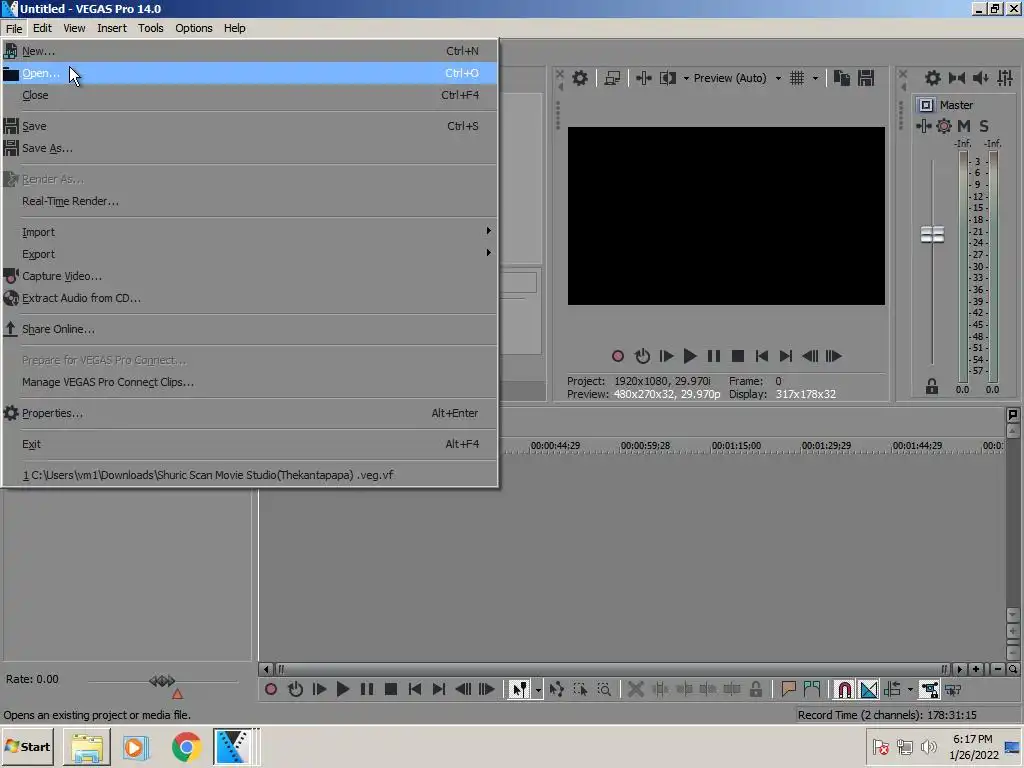The height and width of the screenshot is (768, 1024).
Task: Open Video Output FX in preview toolbar
Action: pos(644,78)
